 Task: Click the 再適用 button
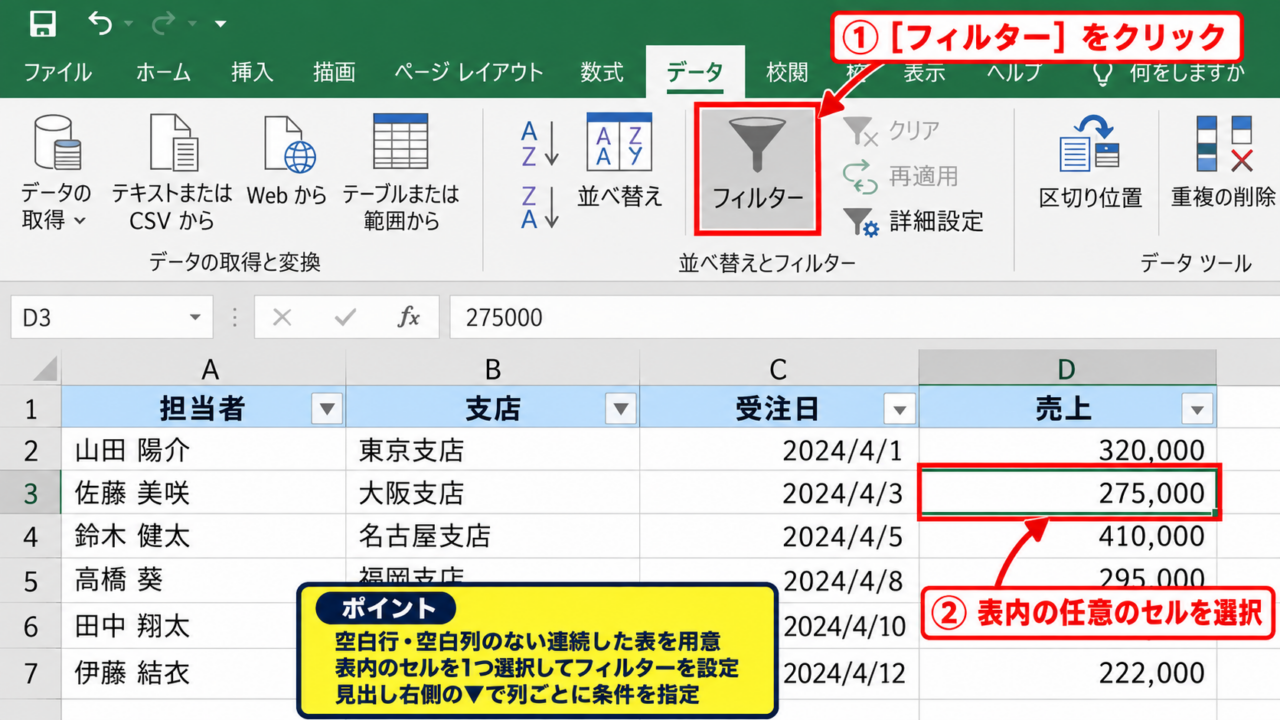coord(901,176)
